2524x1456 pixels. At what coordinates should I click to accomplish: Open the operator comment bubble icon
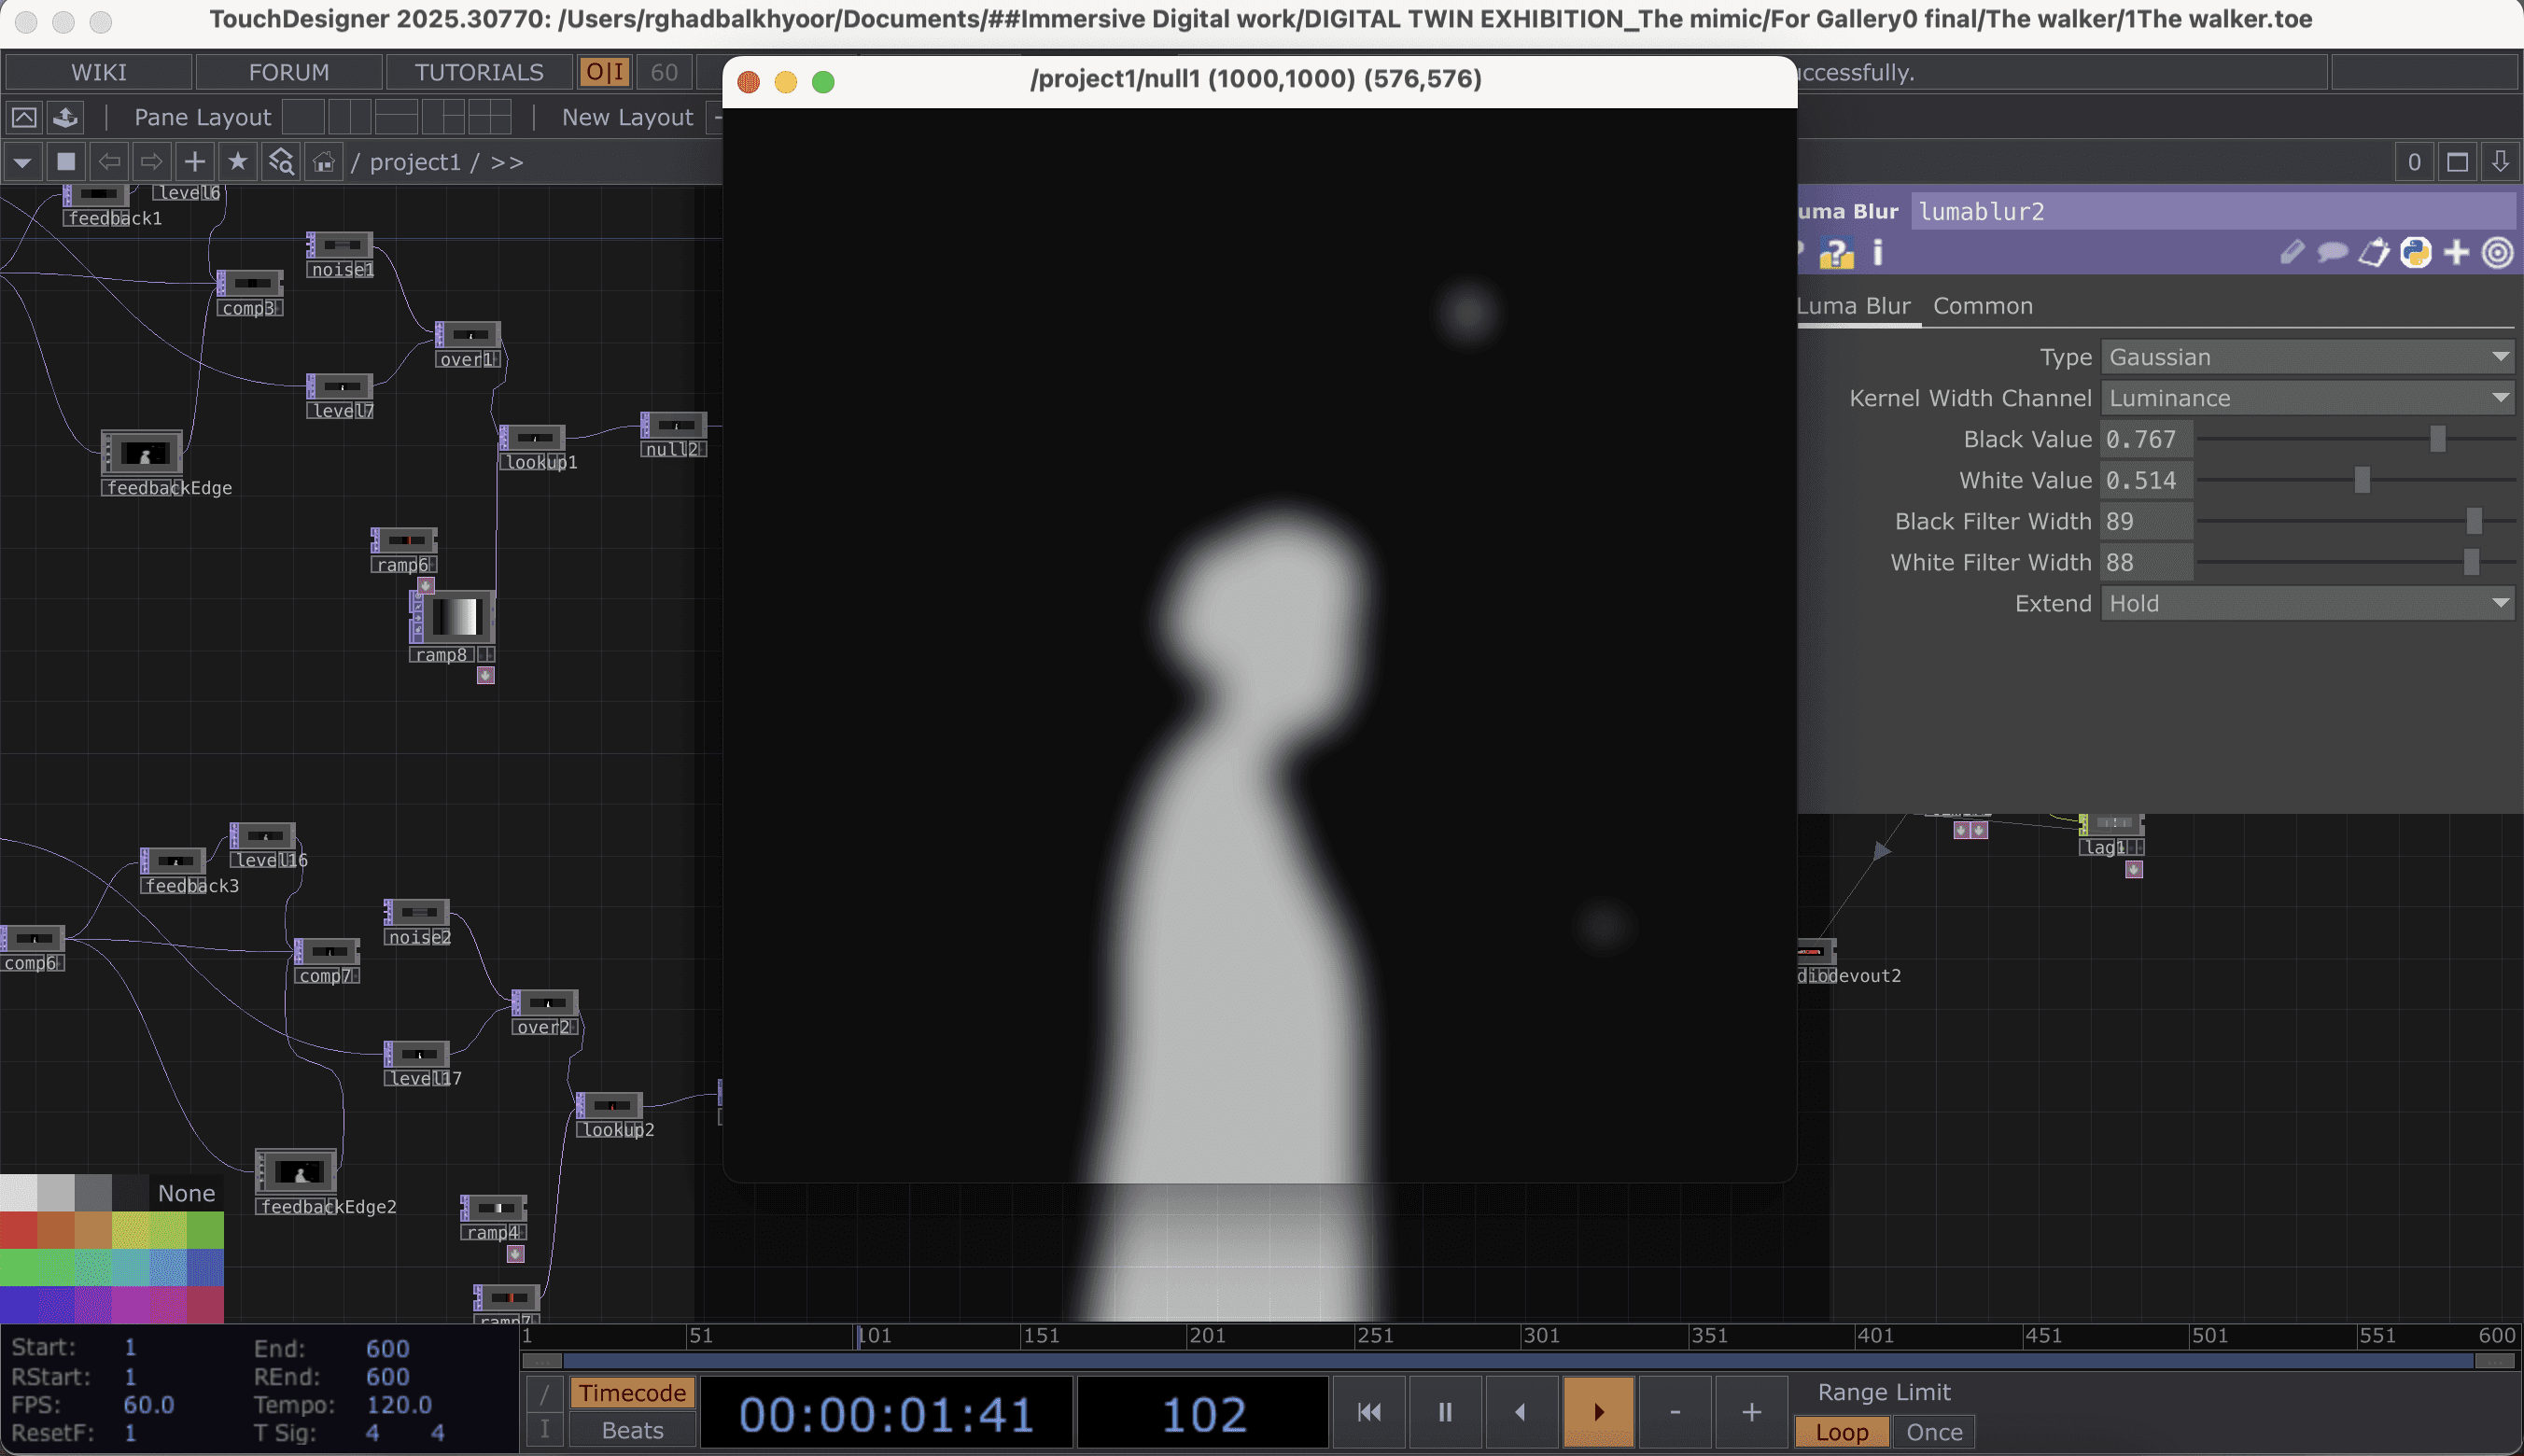coord(2332,253)
